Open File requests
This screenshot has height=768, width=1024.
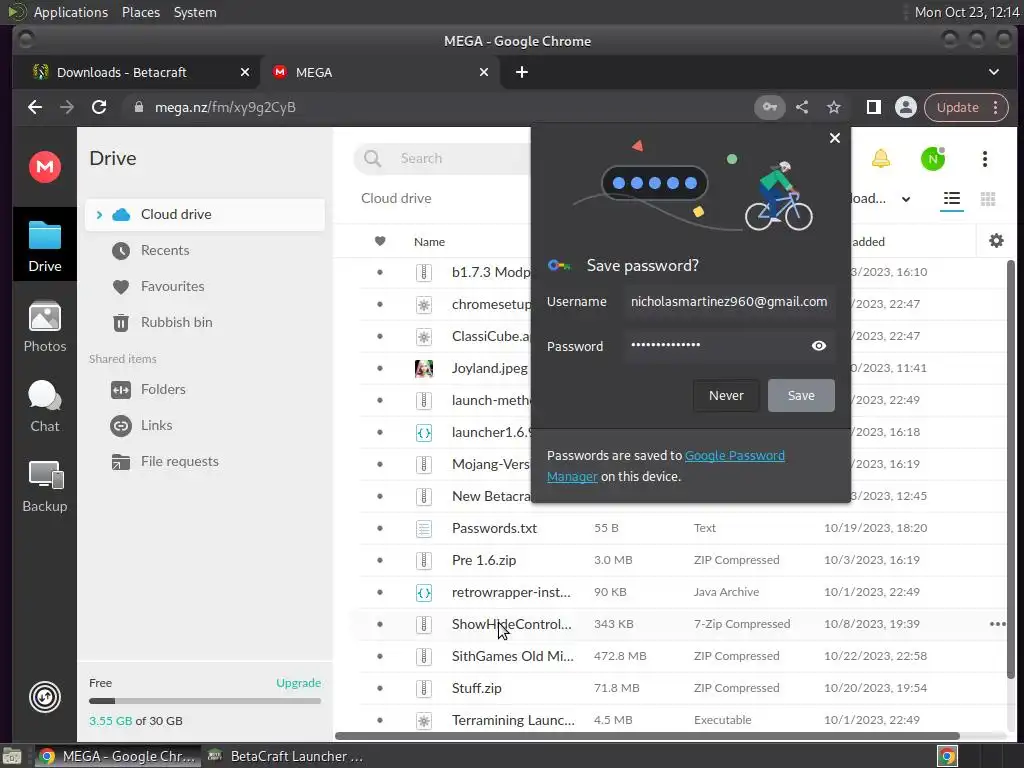click(204, 461)
